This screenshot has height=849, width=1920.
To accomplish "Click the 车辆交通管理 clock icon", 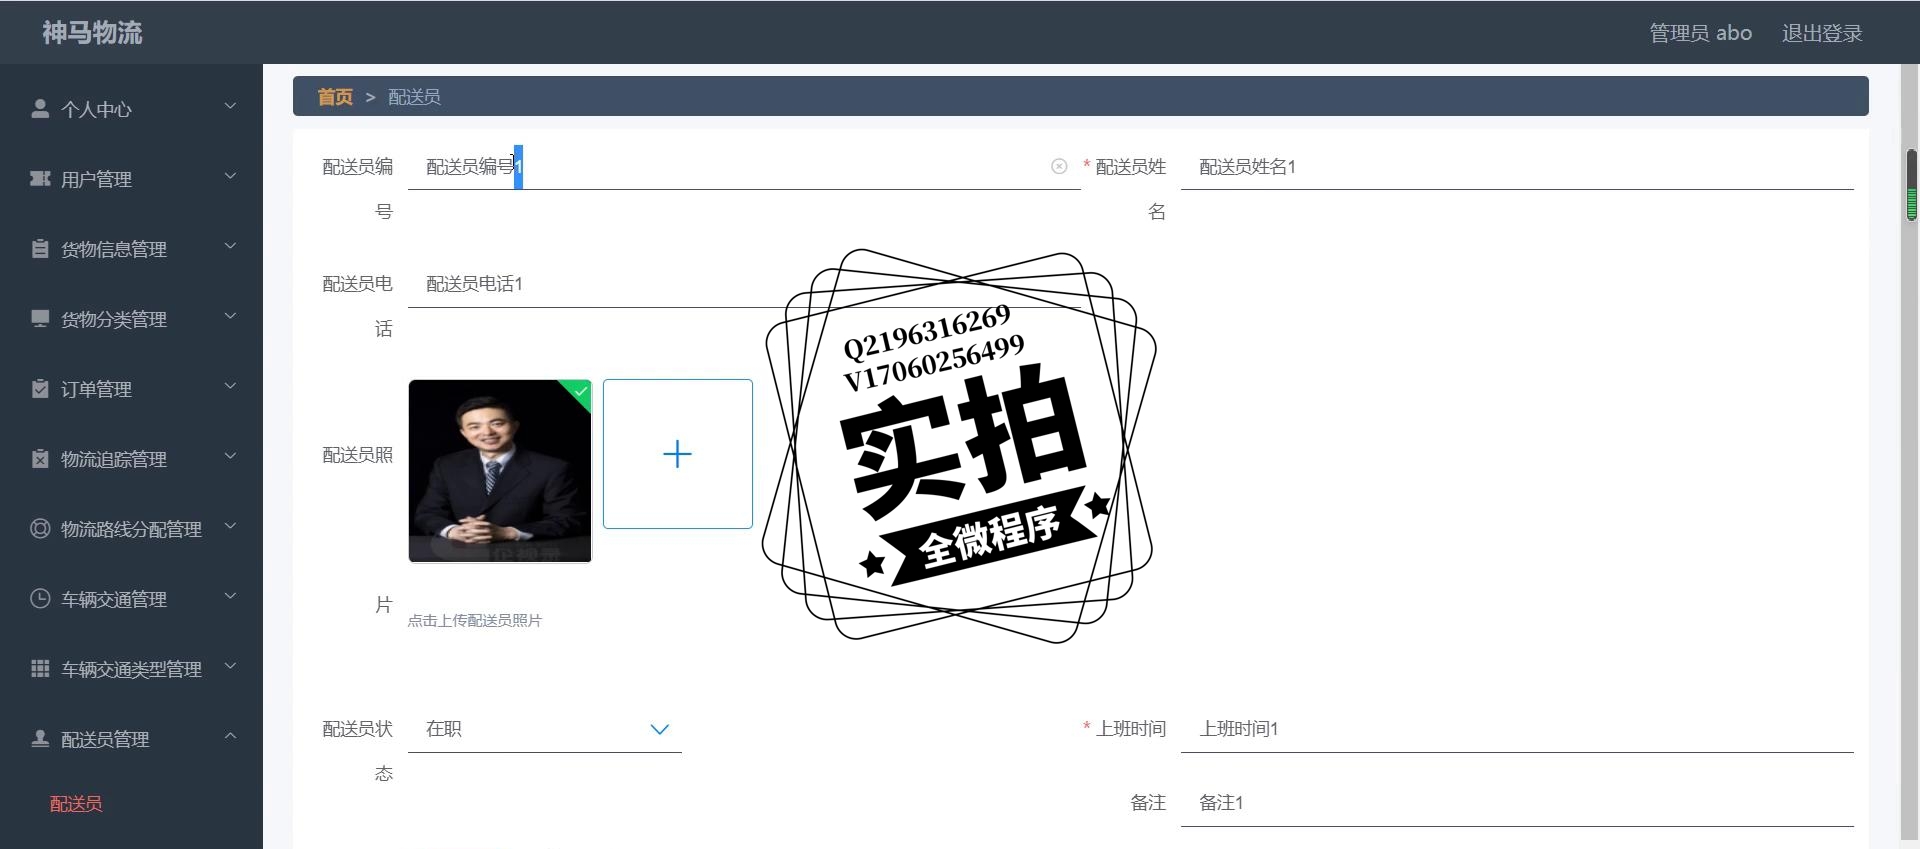I will (x=40, y=598).
